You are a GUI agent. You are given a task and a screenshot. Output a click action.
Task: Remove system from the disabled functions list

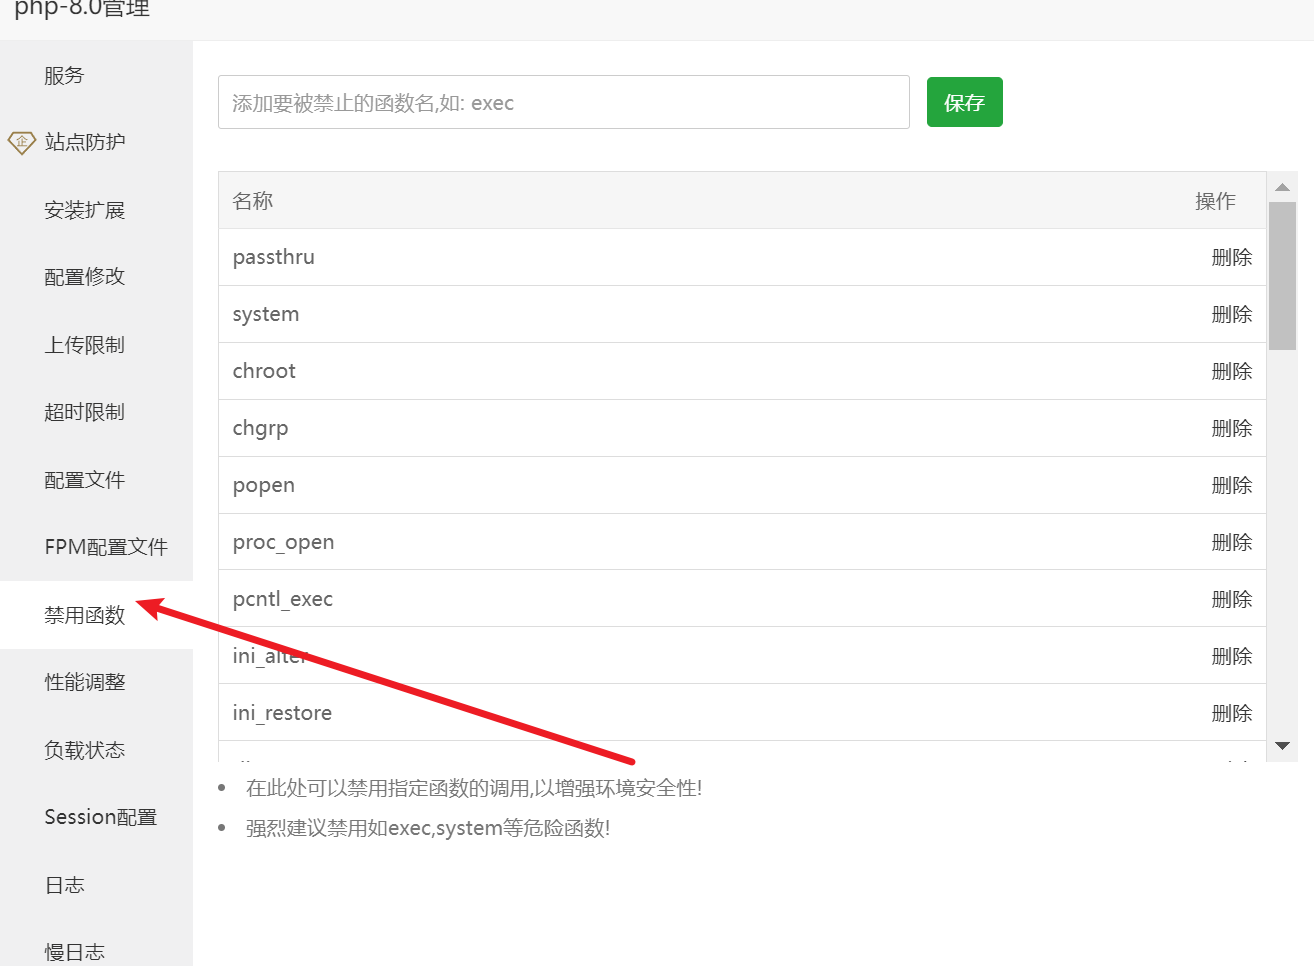(1231, 314)
